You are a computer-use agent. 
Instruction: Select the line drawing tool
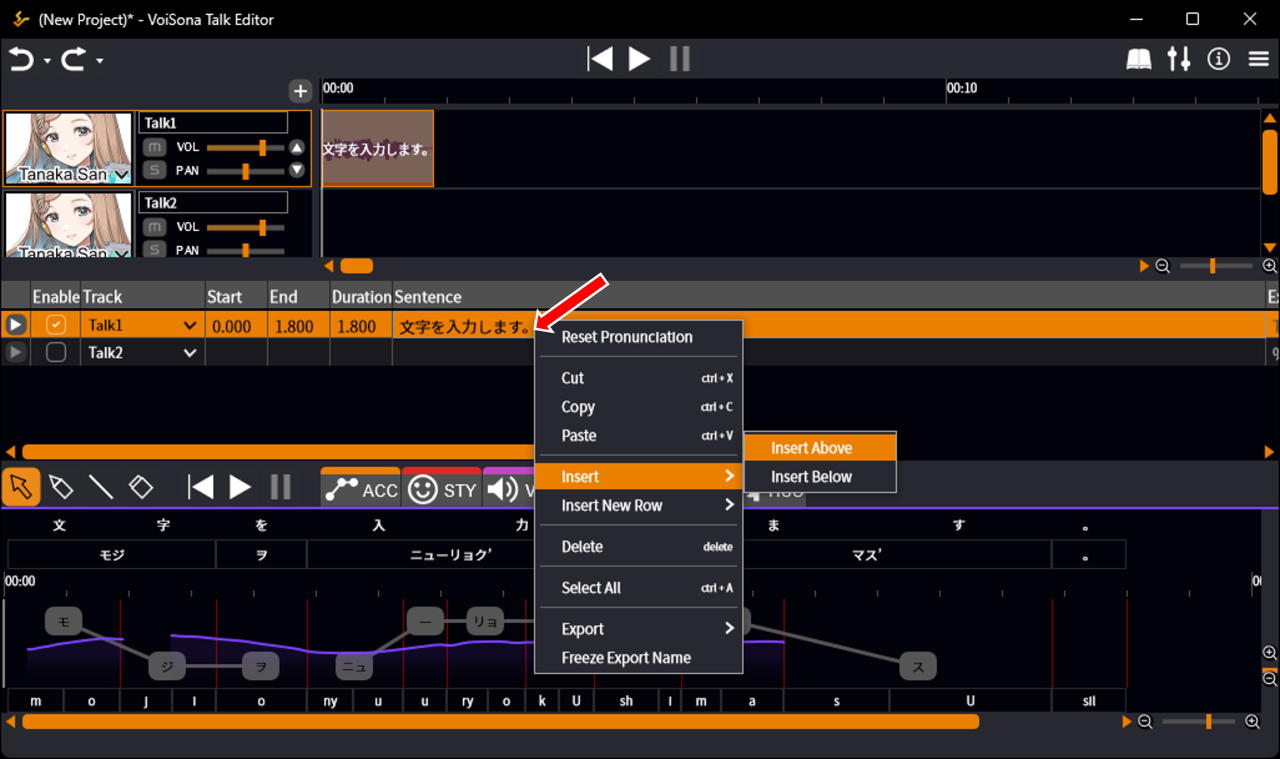pyautogui.click(x=101, y=487)
